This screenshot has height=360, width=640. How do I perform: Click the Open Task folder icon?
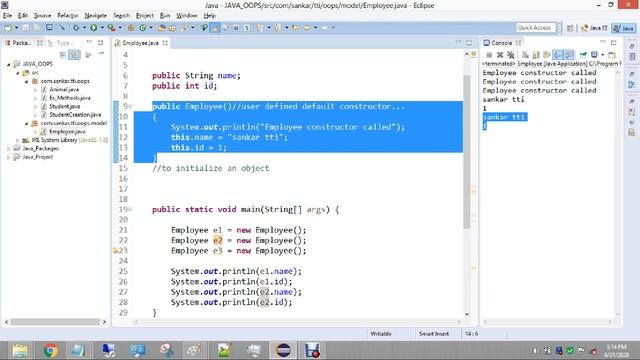click(x=172, y=28)
